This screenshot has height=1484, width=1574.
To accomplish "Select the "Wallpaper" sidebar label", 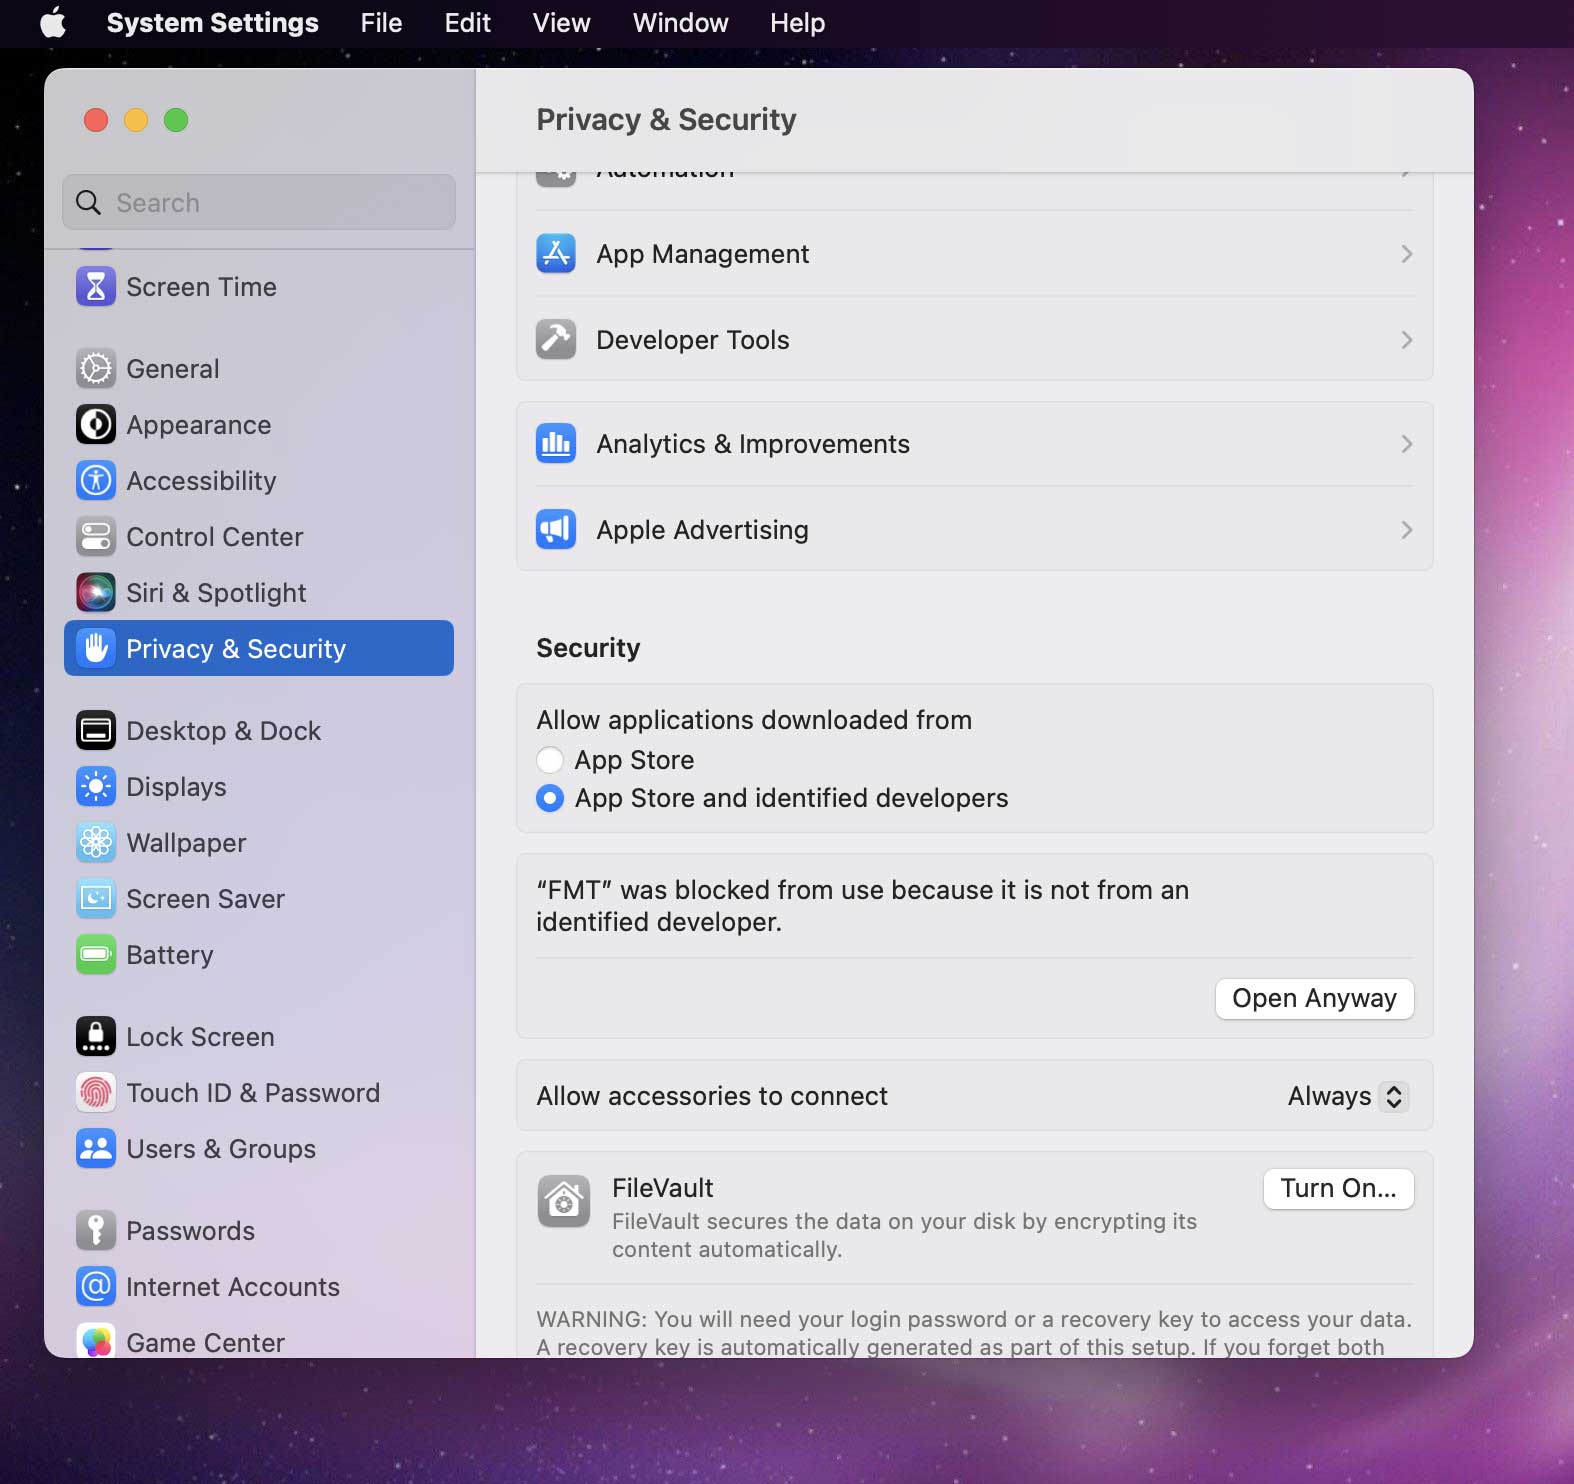I will click(x=186, y=843).
